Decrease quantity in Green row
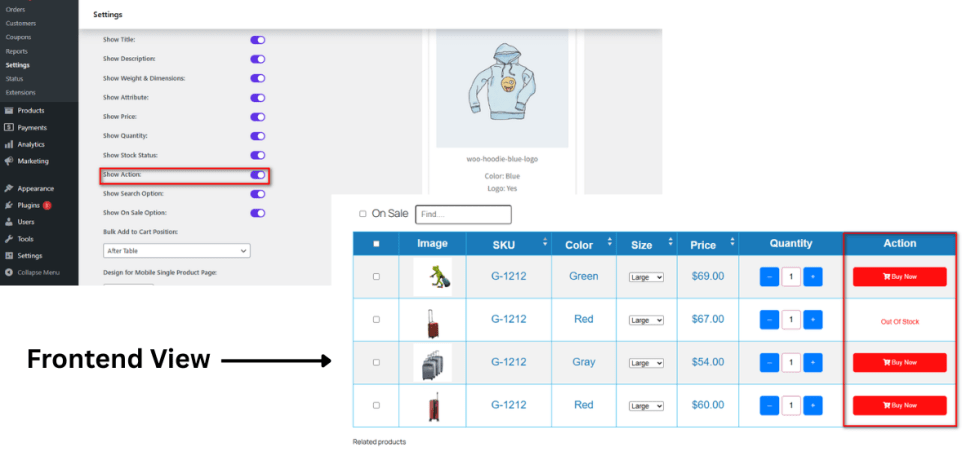Screen dimensions: 980x456 [x=769, y=277]
